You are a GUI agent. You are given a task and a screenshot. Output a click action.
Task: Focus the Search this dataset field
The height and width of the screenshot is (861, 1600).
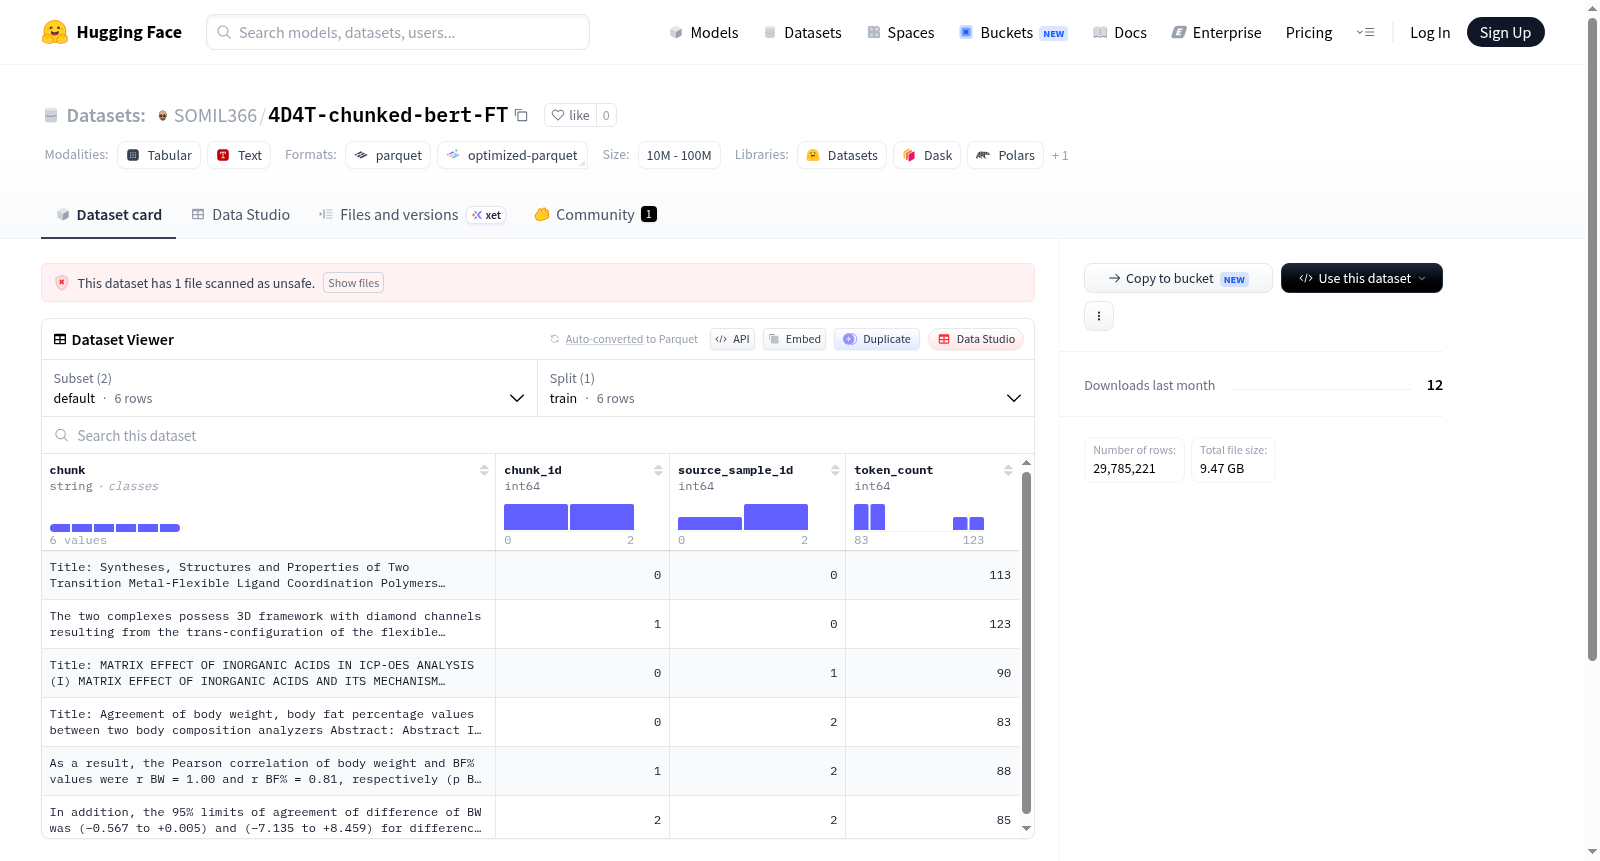point(538,435)
